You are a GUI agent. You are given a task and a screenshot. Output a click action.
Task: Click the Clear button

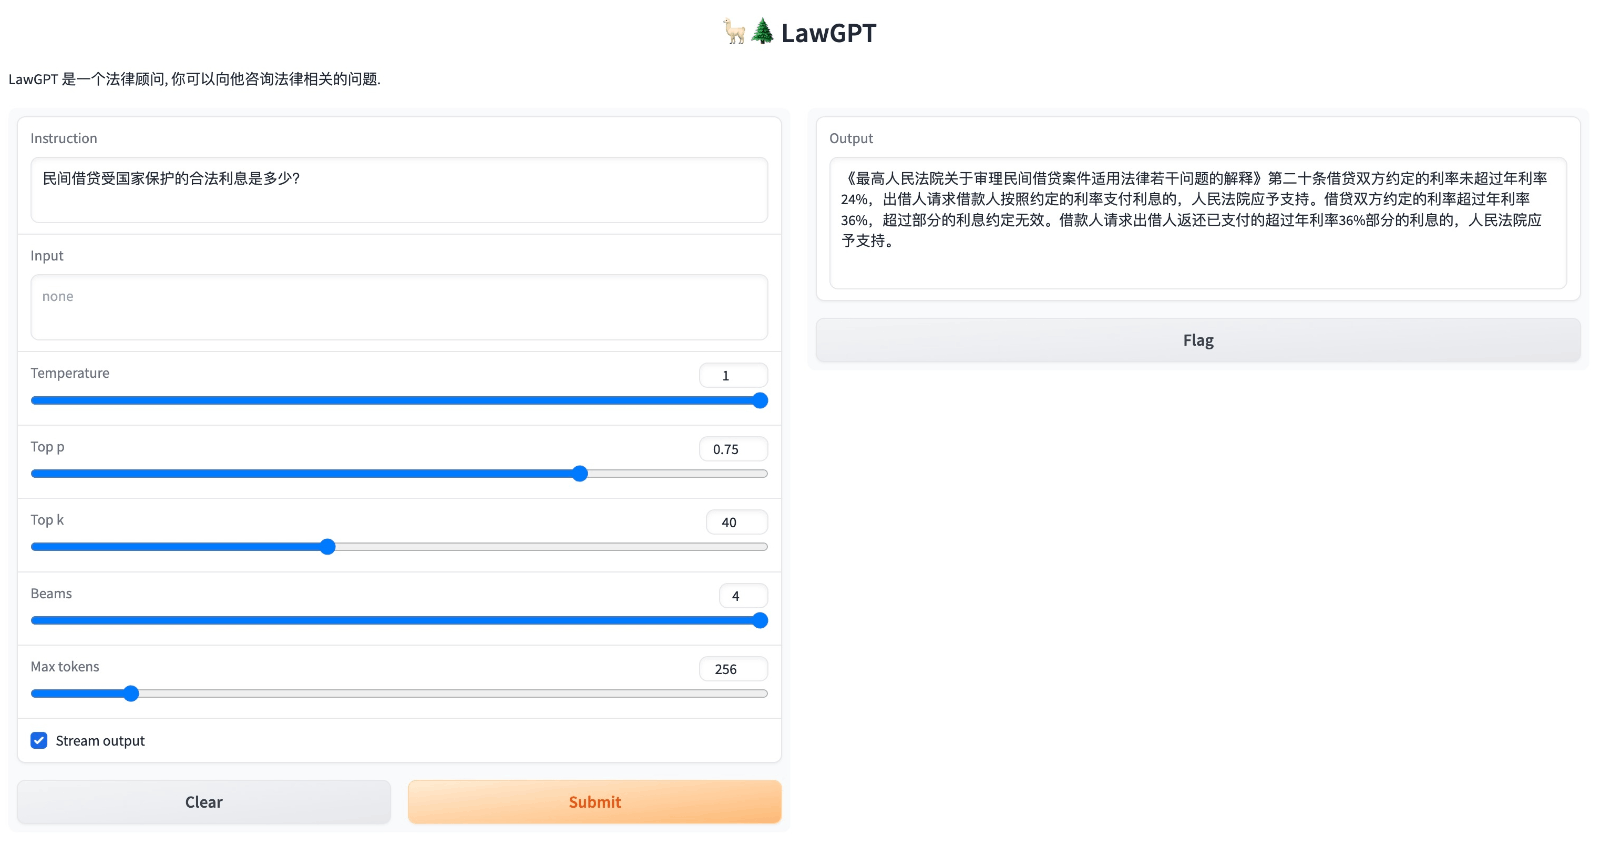(x=204, y=802)
